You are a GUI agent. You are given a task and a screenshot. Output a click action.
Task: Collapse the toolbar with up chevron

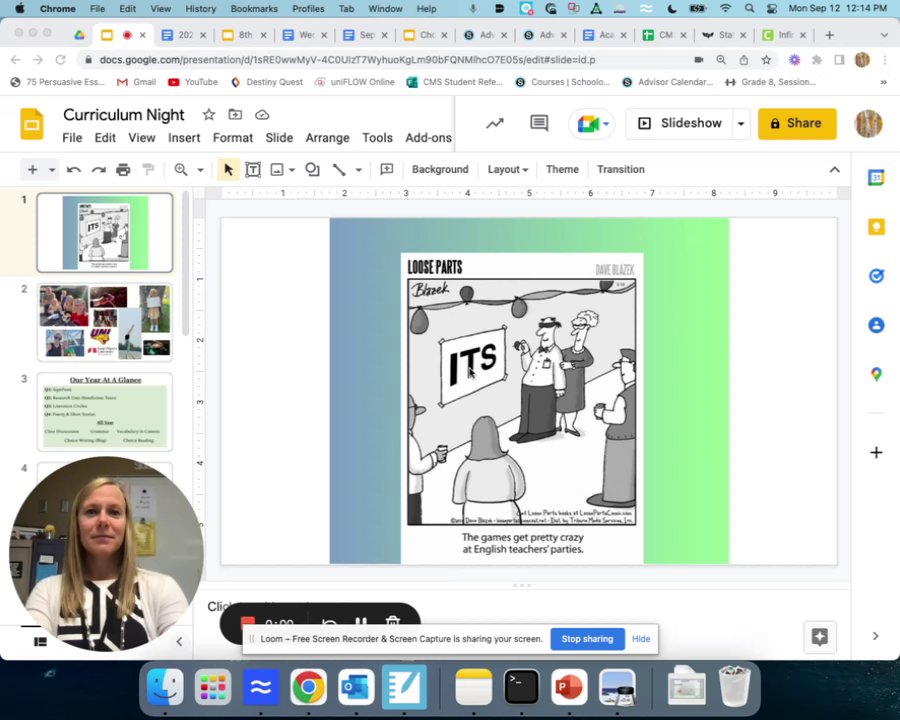(835, 170)
